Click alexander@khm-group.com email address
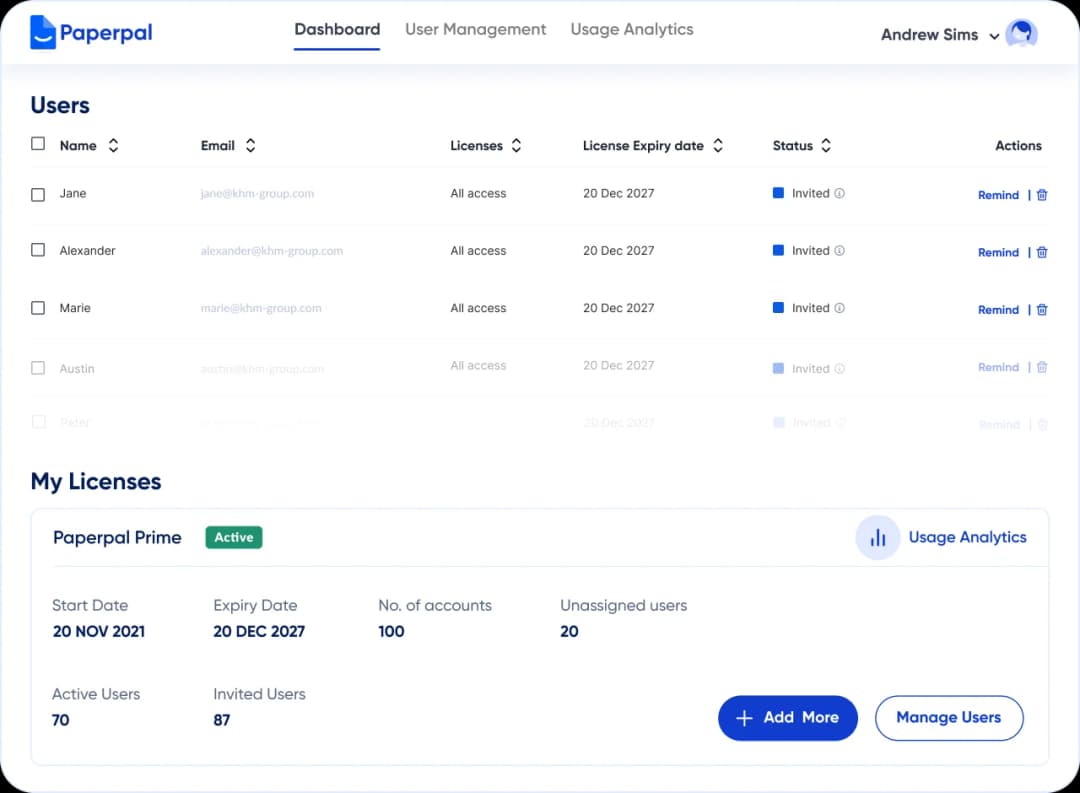Viewport: 1080px width, 793px height. pos(271,251)
